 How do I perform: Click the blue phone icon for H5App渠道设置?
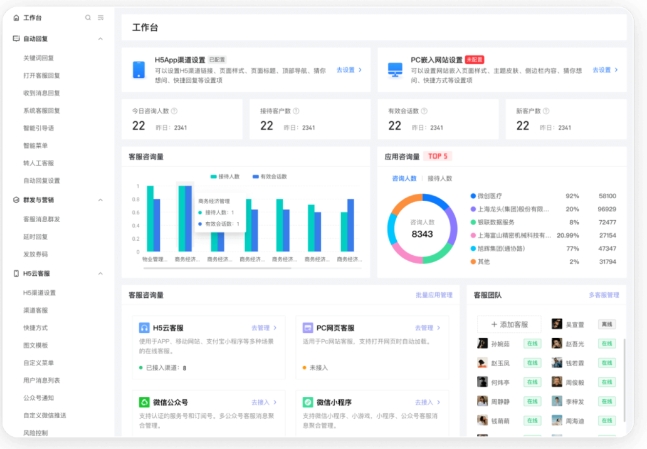pos(140,70)
